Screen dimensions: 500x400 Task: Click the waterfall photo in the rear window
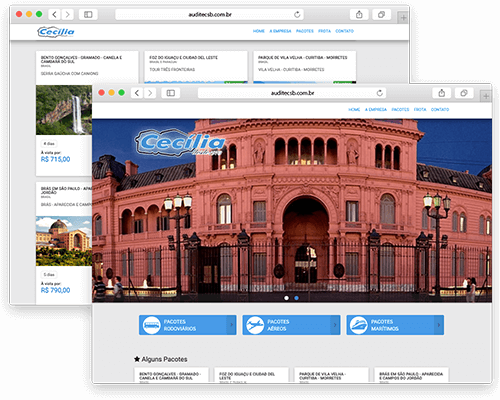[64, 110]
